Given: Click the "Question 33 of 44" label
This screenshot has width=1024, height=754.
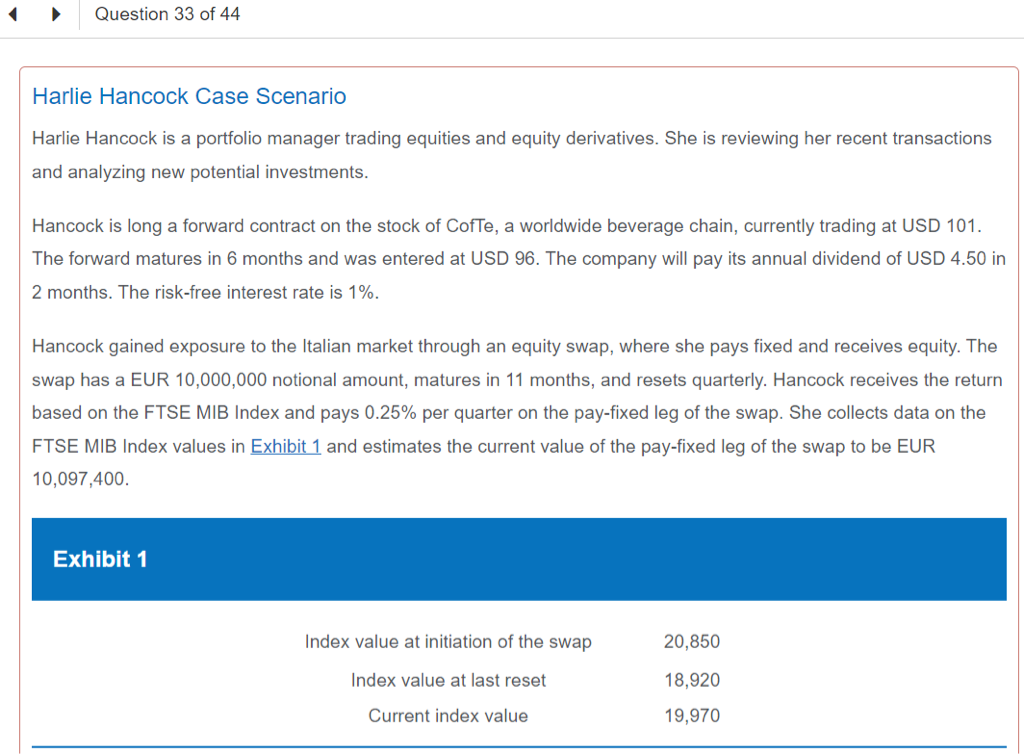Looking at the screenshot, I should coord(167,14).
